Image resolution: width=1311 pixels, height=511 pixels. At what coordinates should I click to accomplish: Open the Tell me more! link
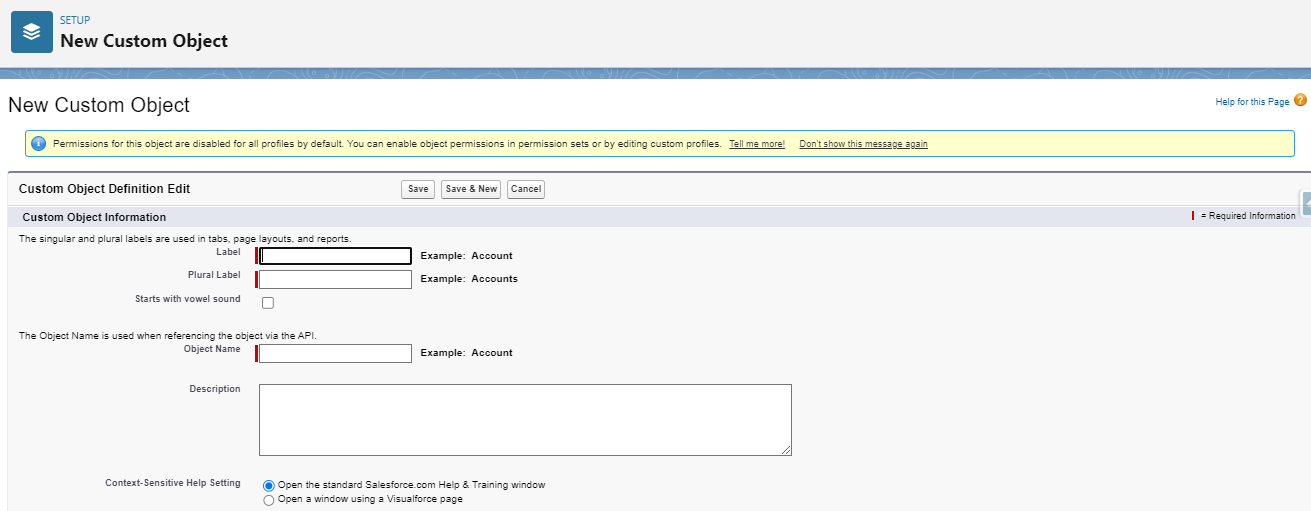click(x=757, y=144)
